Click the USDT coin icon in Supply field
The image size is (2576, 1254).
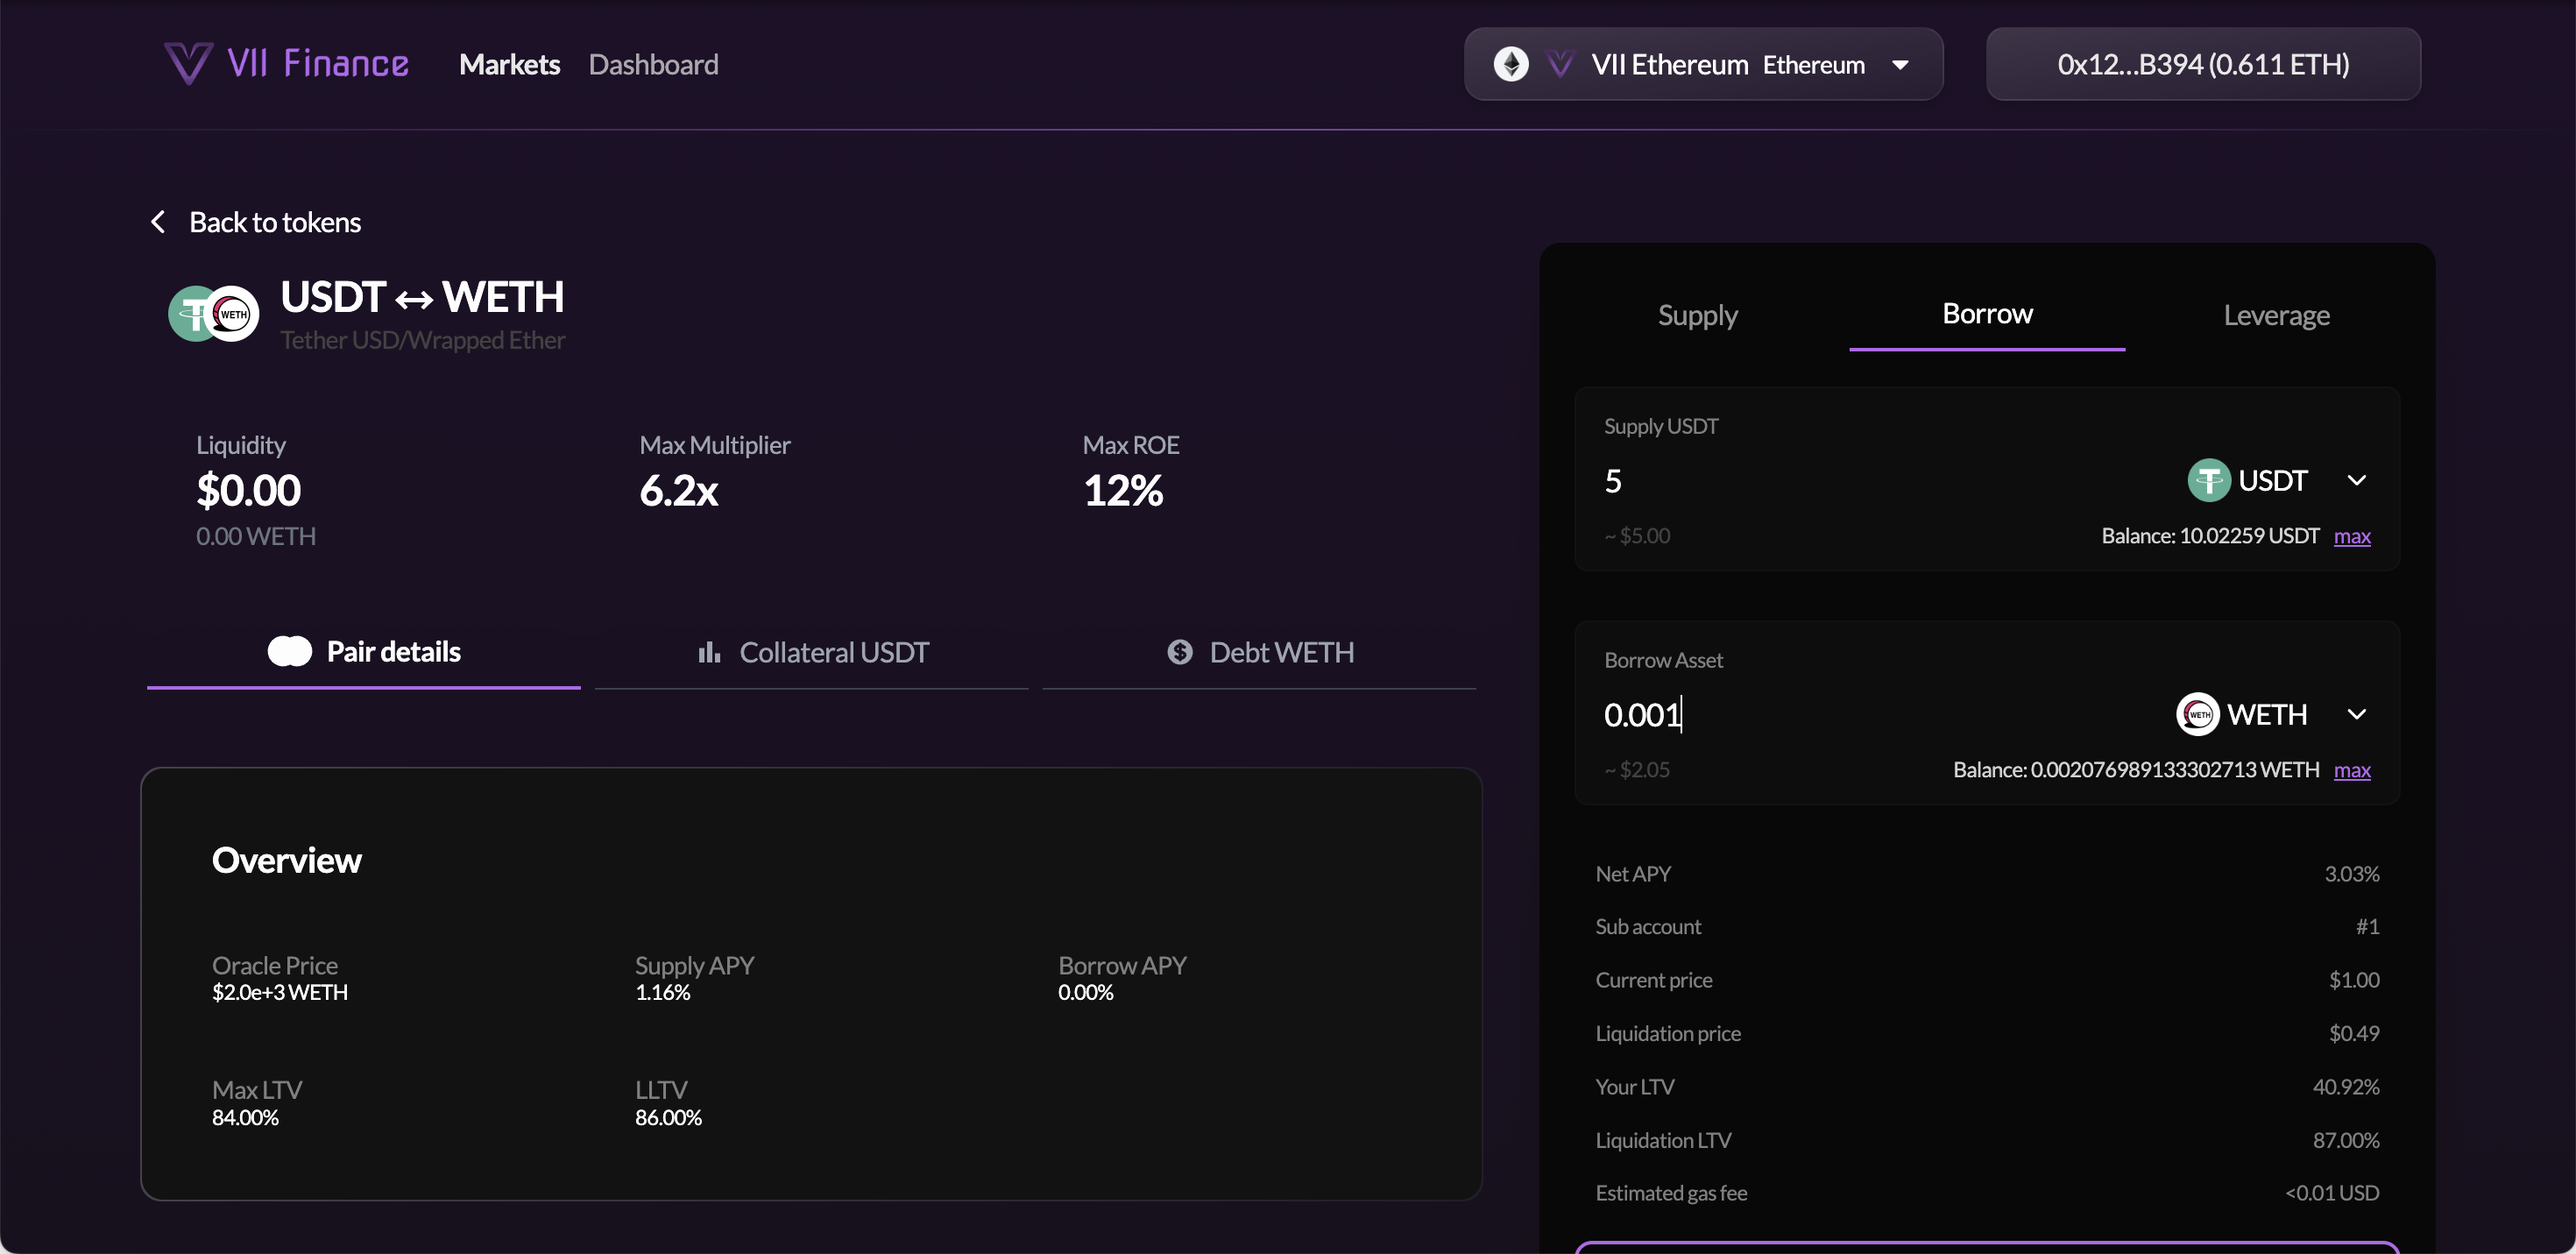[2208, 480]
